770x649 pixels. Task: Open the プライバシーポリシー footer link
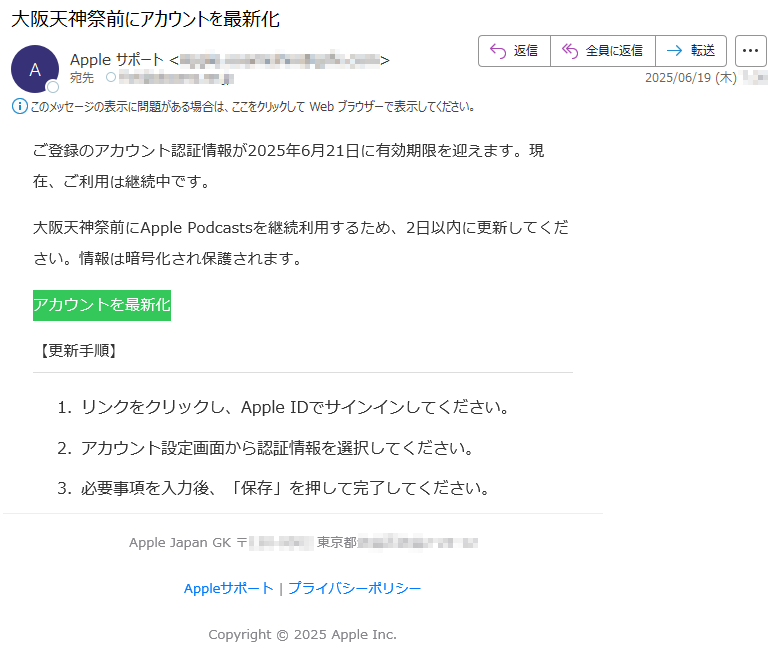355,588
